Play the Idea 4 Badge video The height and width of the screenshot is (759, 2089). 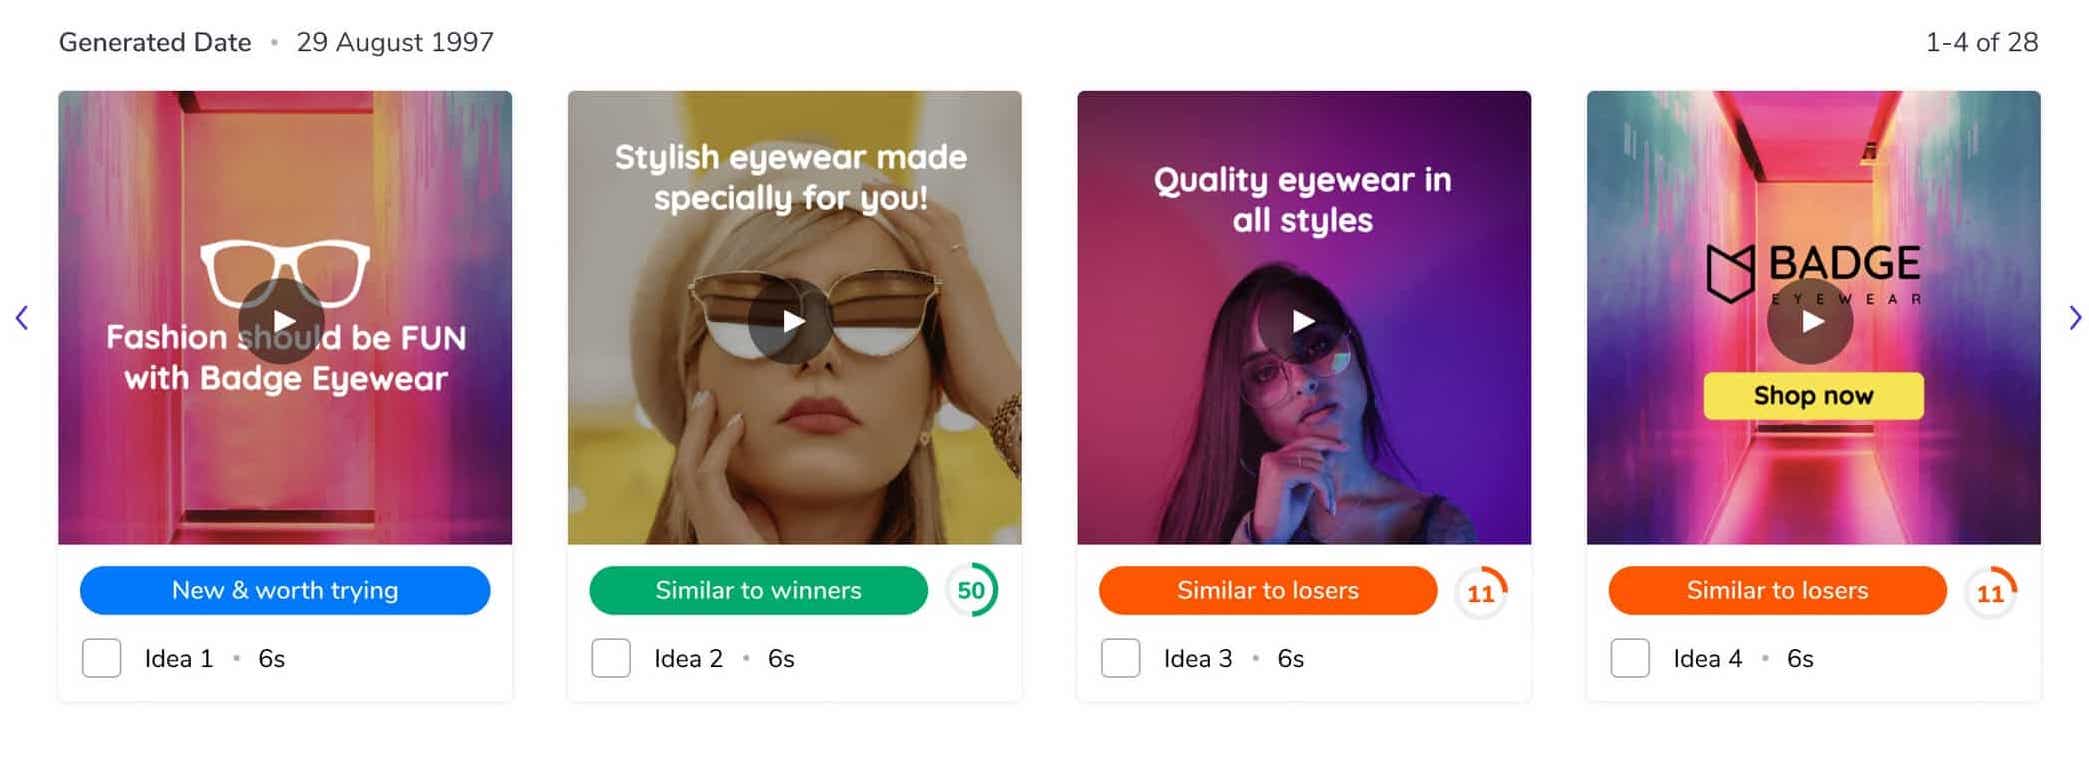coord(1811,320)
